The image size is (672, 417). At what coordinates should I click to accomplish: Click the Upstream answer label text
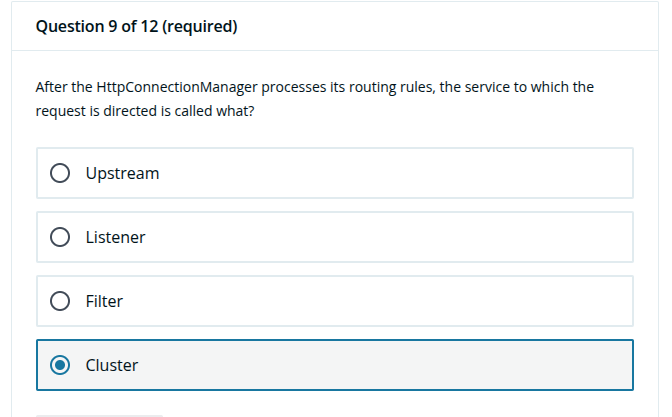(x=122, y=174)
